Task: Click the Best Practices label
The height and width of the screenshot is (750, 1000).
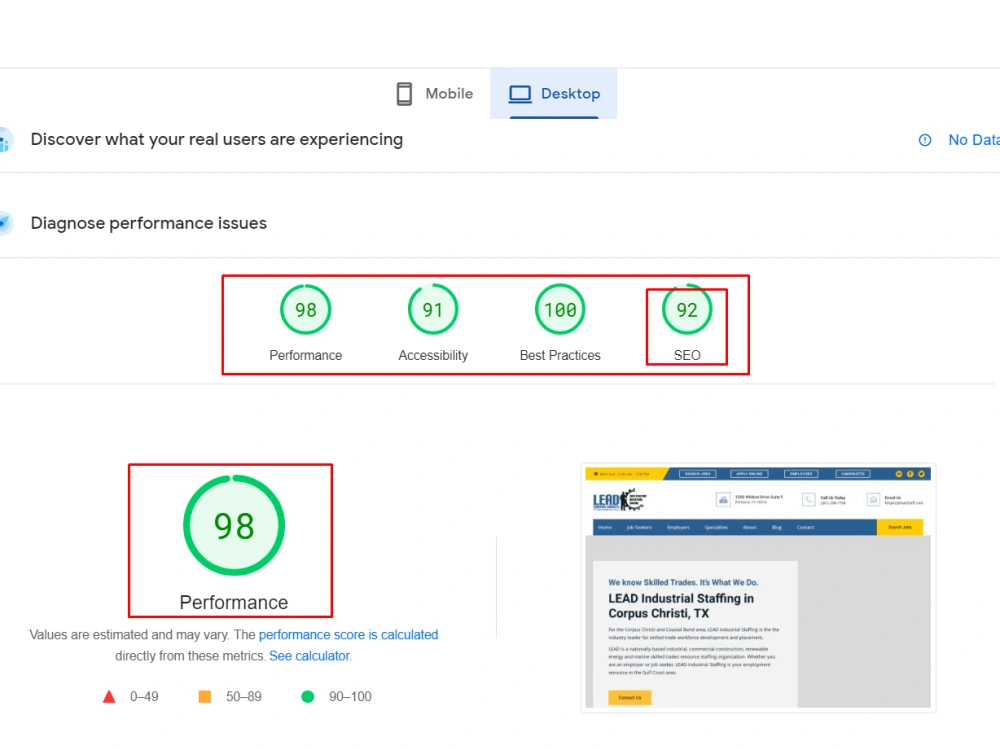Action: pos(560,355)
